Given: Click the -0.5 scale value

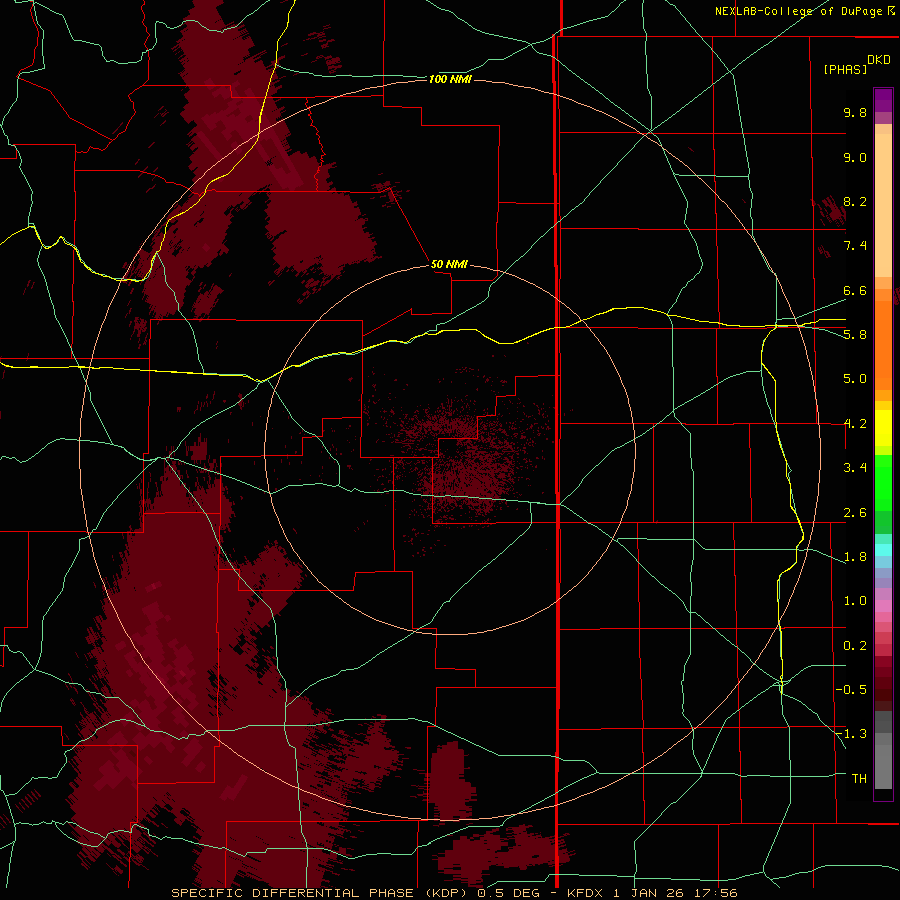Looking at the screenshot, I should tap(851, 690).
